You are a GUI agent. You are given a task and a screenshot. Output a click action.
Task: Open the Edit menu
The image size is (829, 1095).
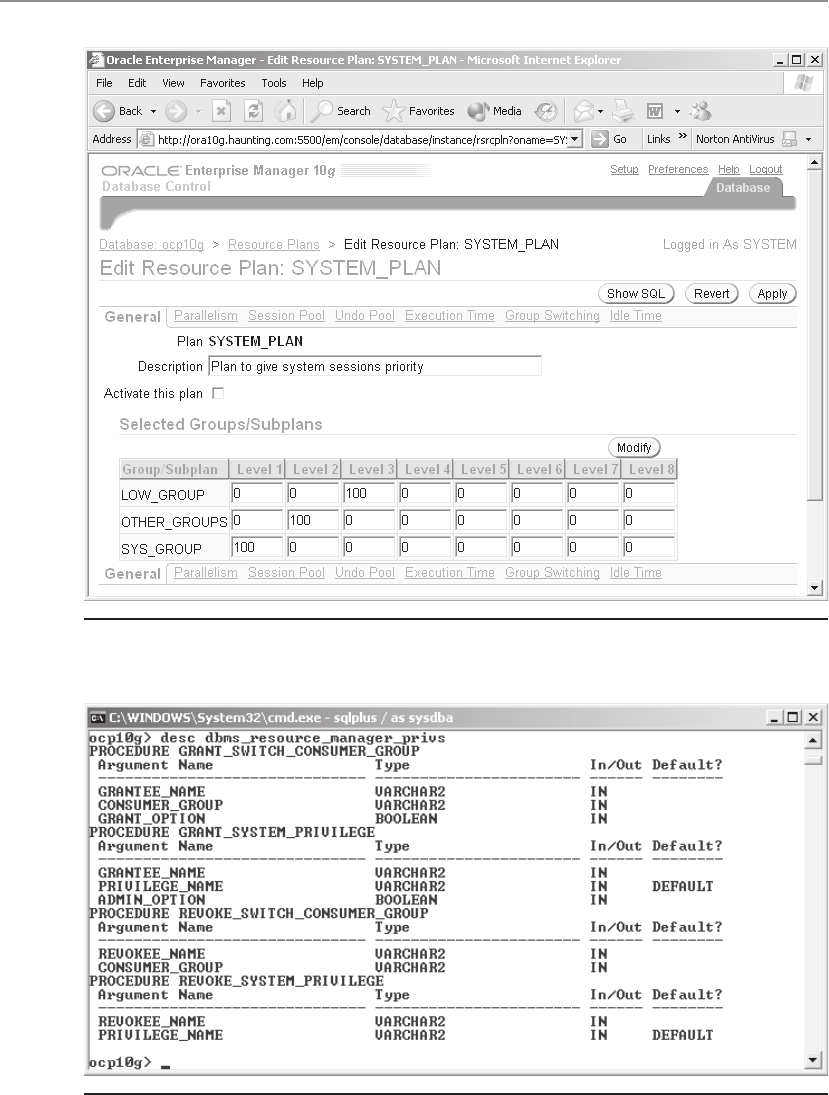pos(137,83)
